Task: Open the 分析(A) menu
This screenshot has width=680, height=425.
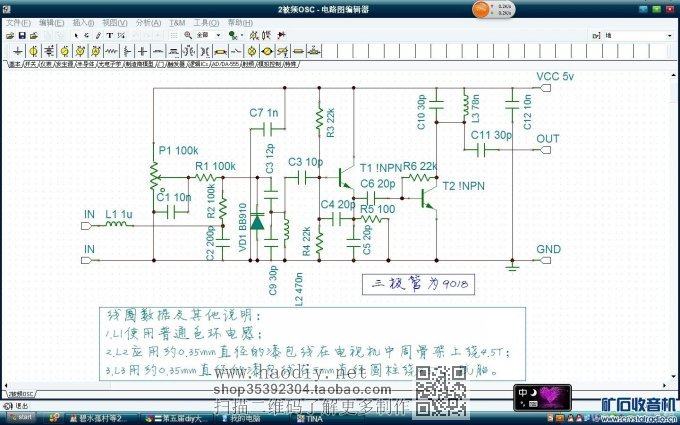Action: click(x=147, y=22)
